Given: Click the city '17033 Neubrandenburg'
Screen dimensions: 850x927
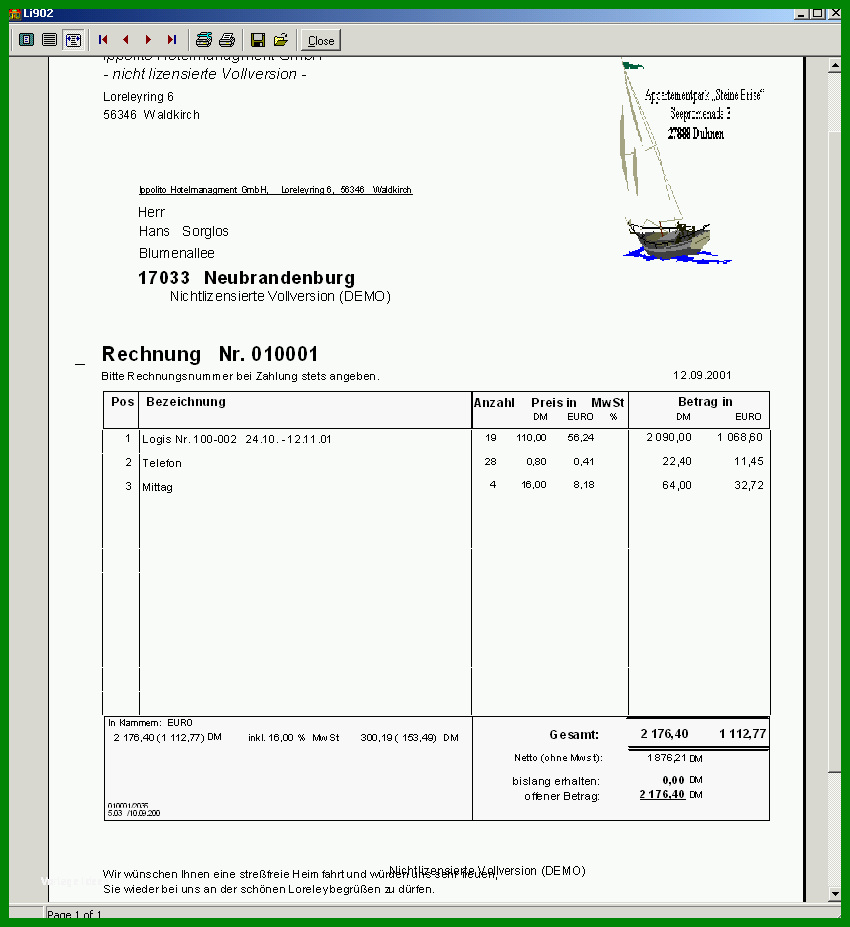Looking at the screenshot, I should pos(246,278).
